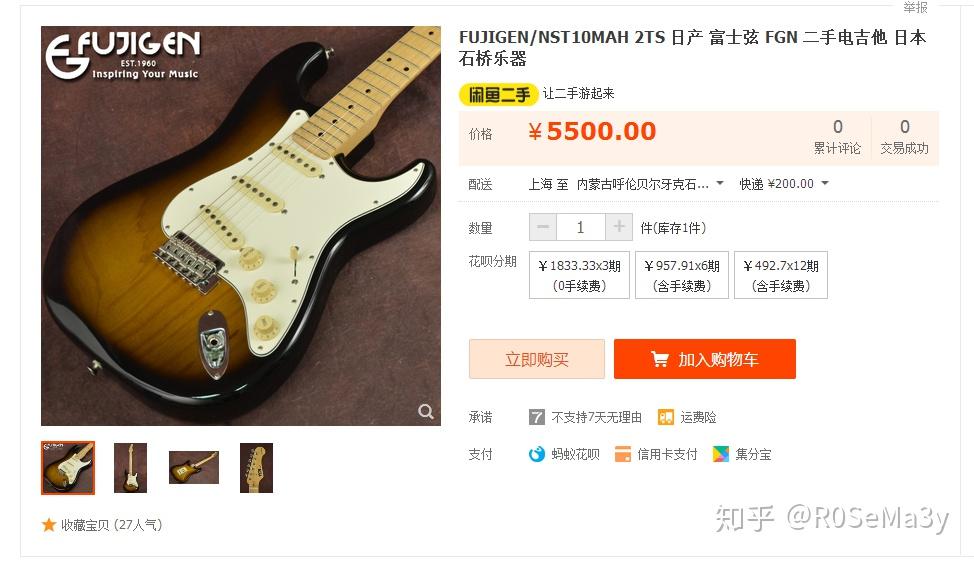The width and height of the screenshot is (974, 562).
Task: Decrease quantity with the minus button
Action: point(543,227)
